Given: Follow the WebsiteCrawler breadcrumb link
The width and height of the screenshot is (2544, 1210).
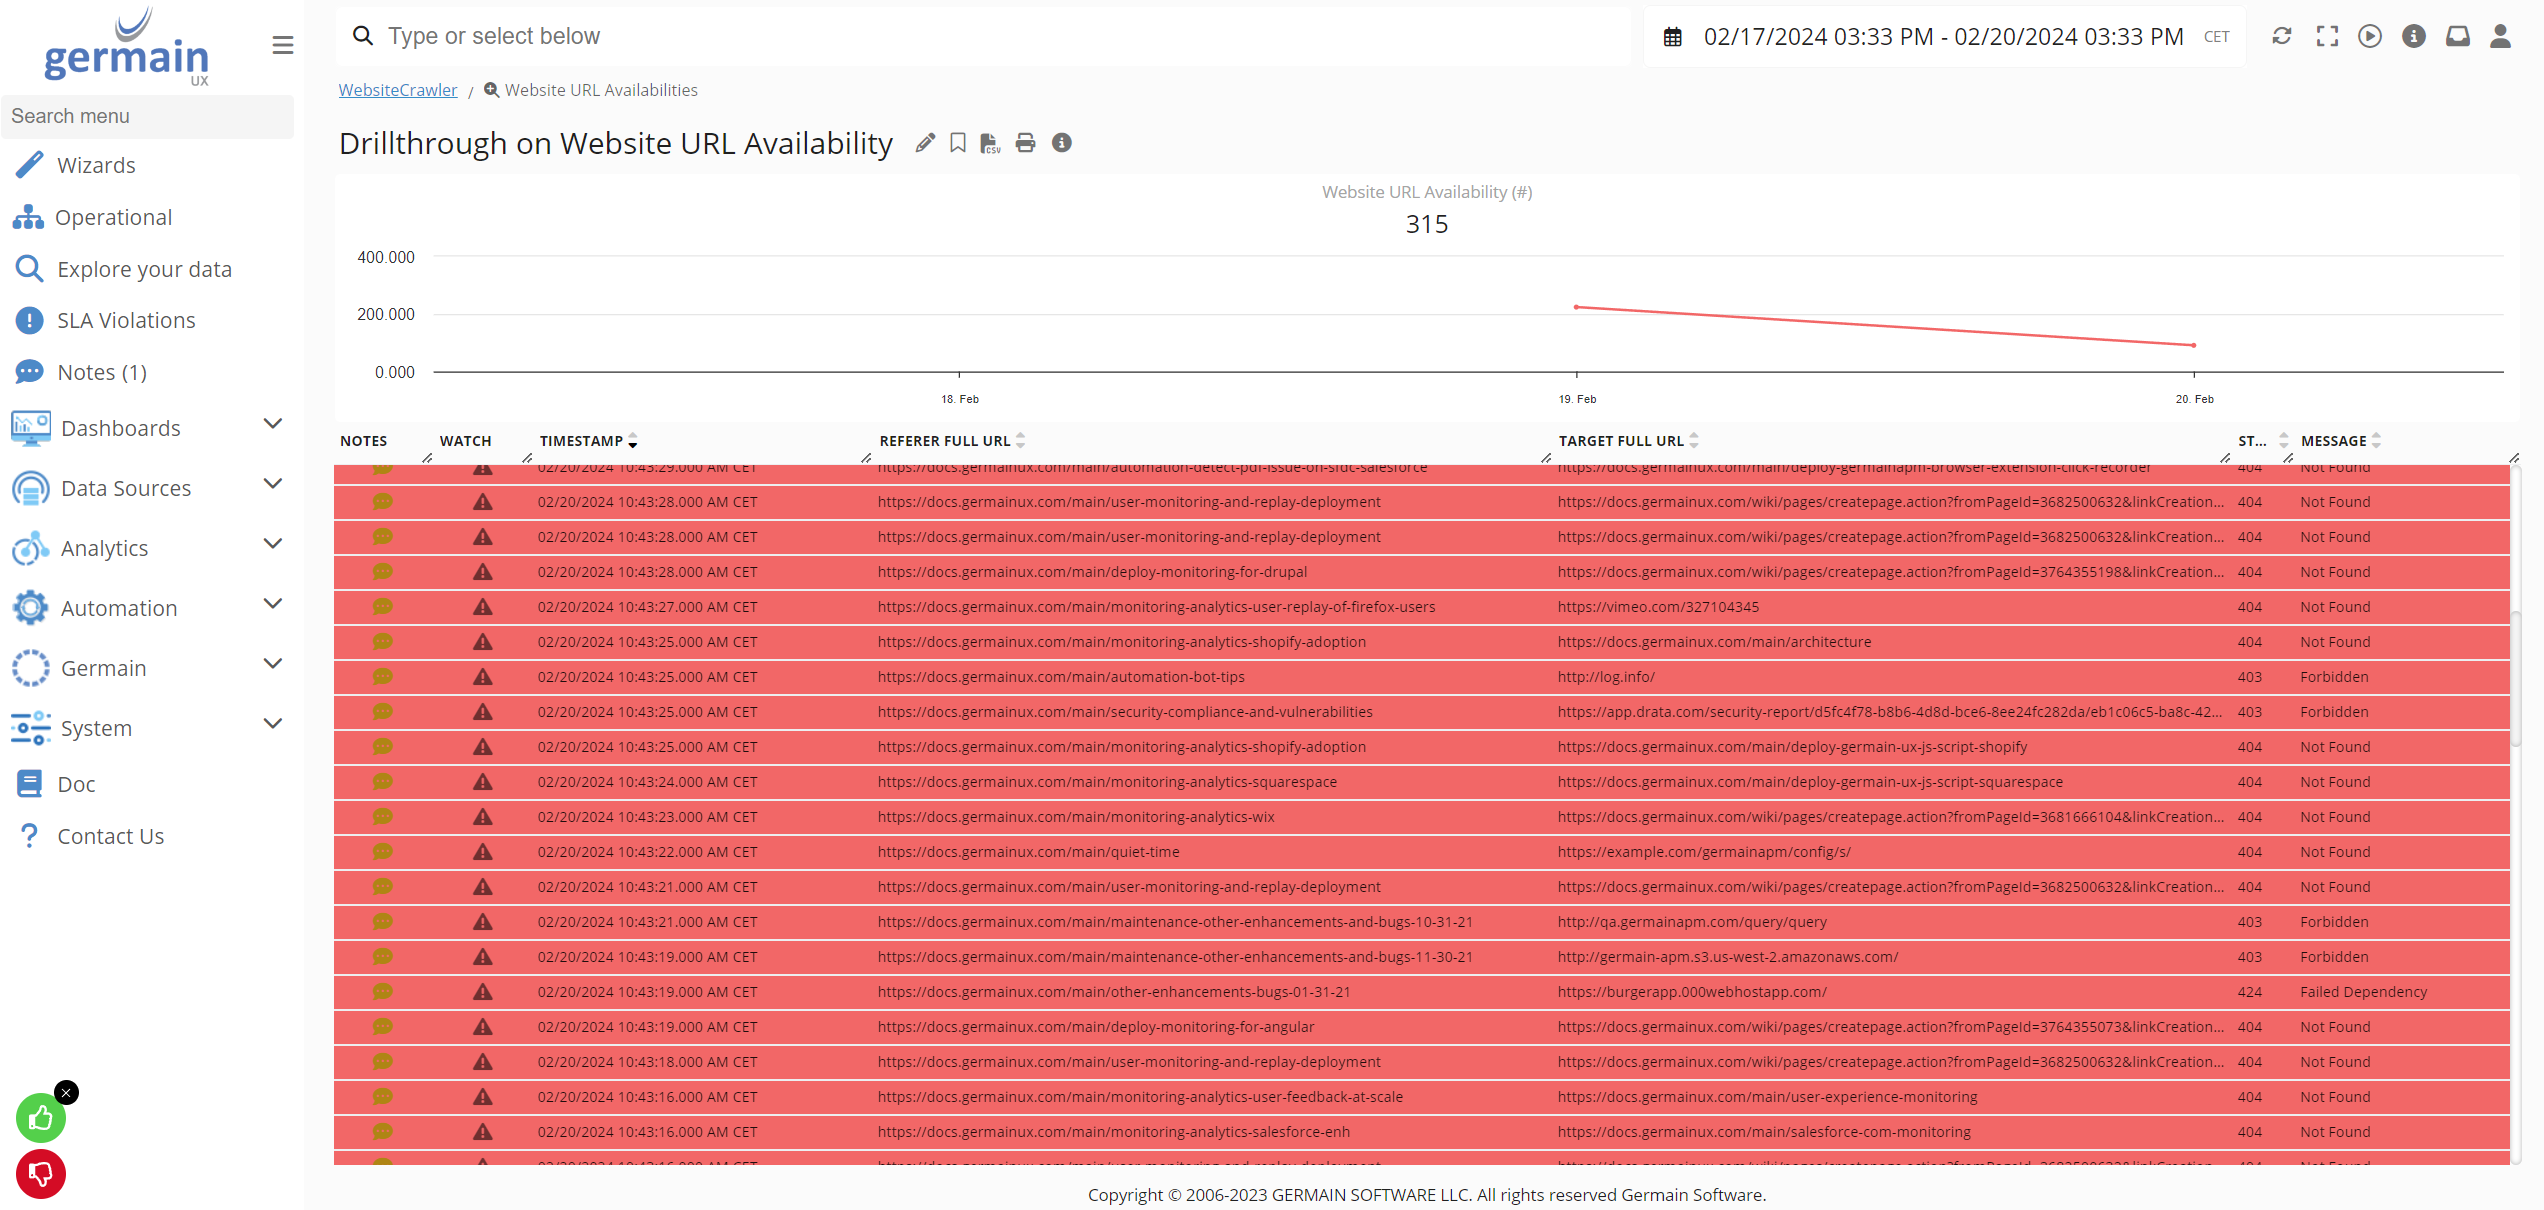Looking at the screenshot, I should point(397,90).
